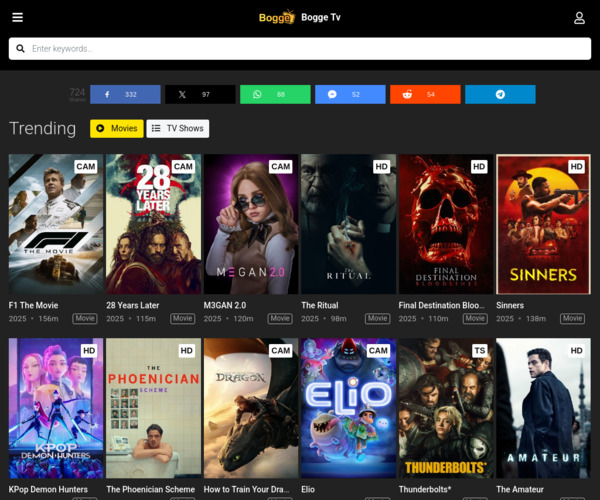Click HD badge on Phoenician Scheme

tap(187, 350)
